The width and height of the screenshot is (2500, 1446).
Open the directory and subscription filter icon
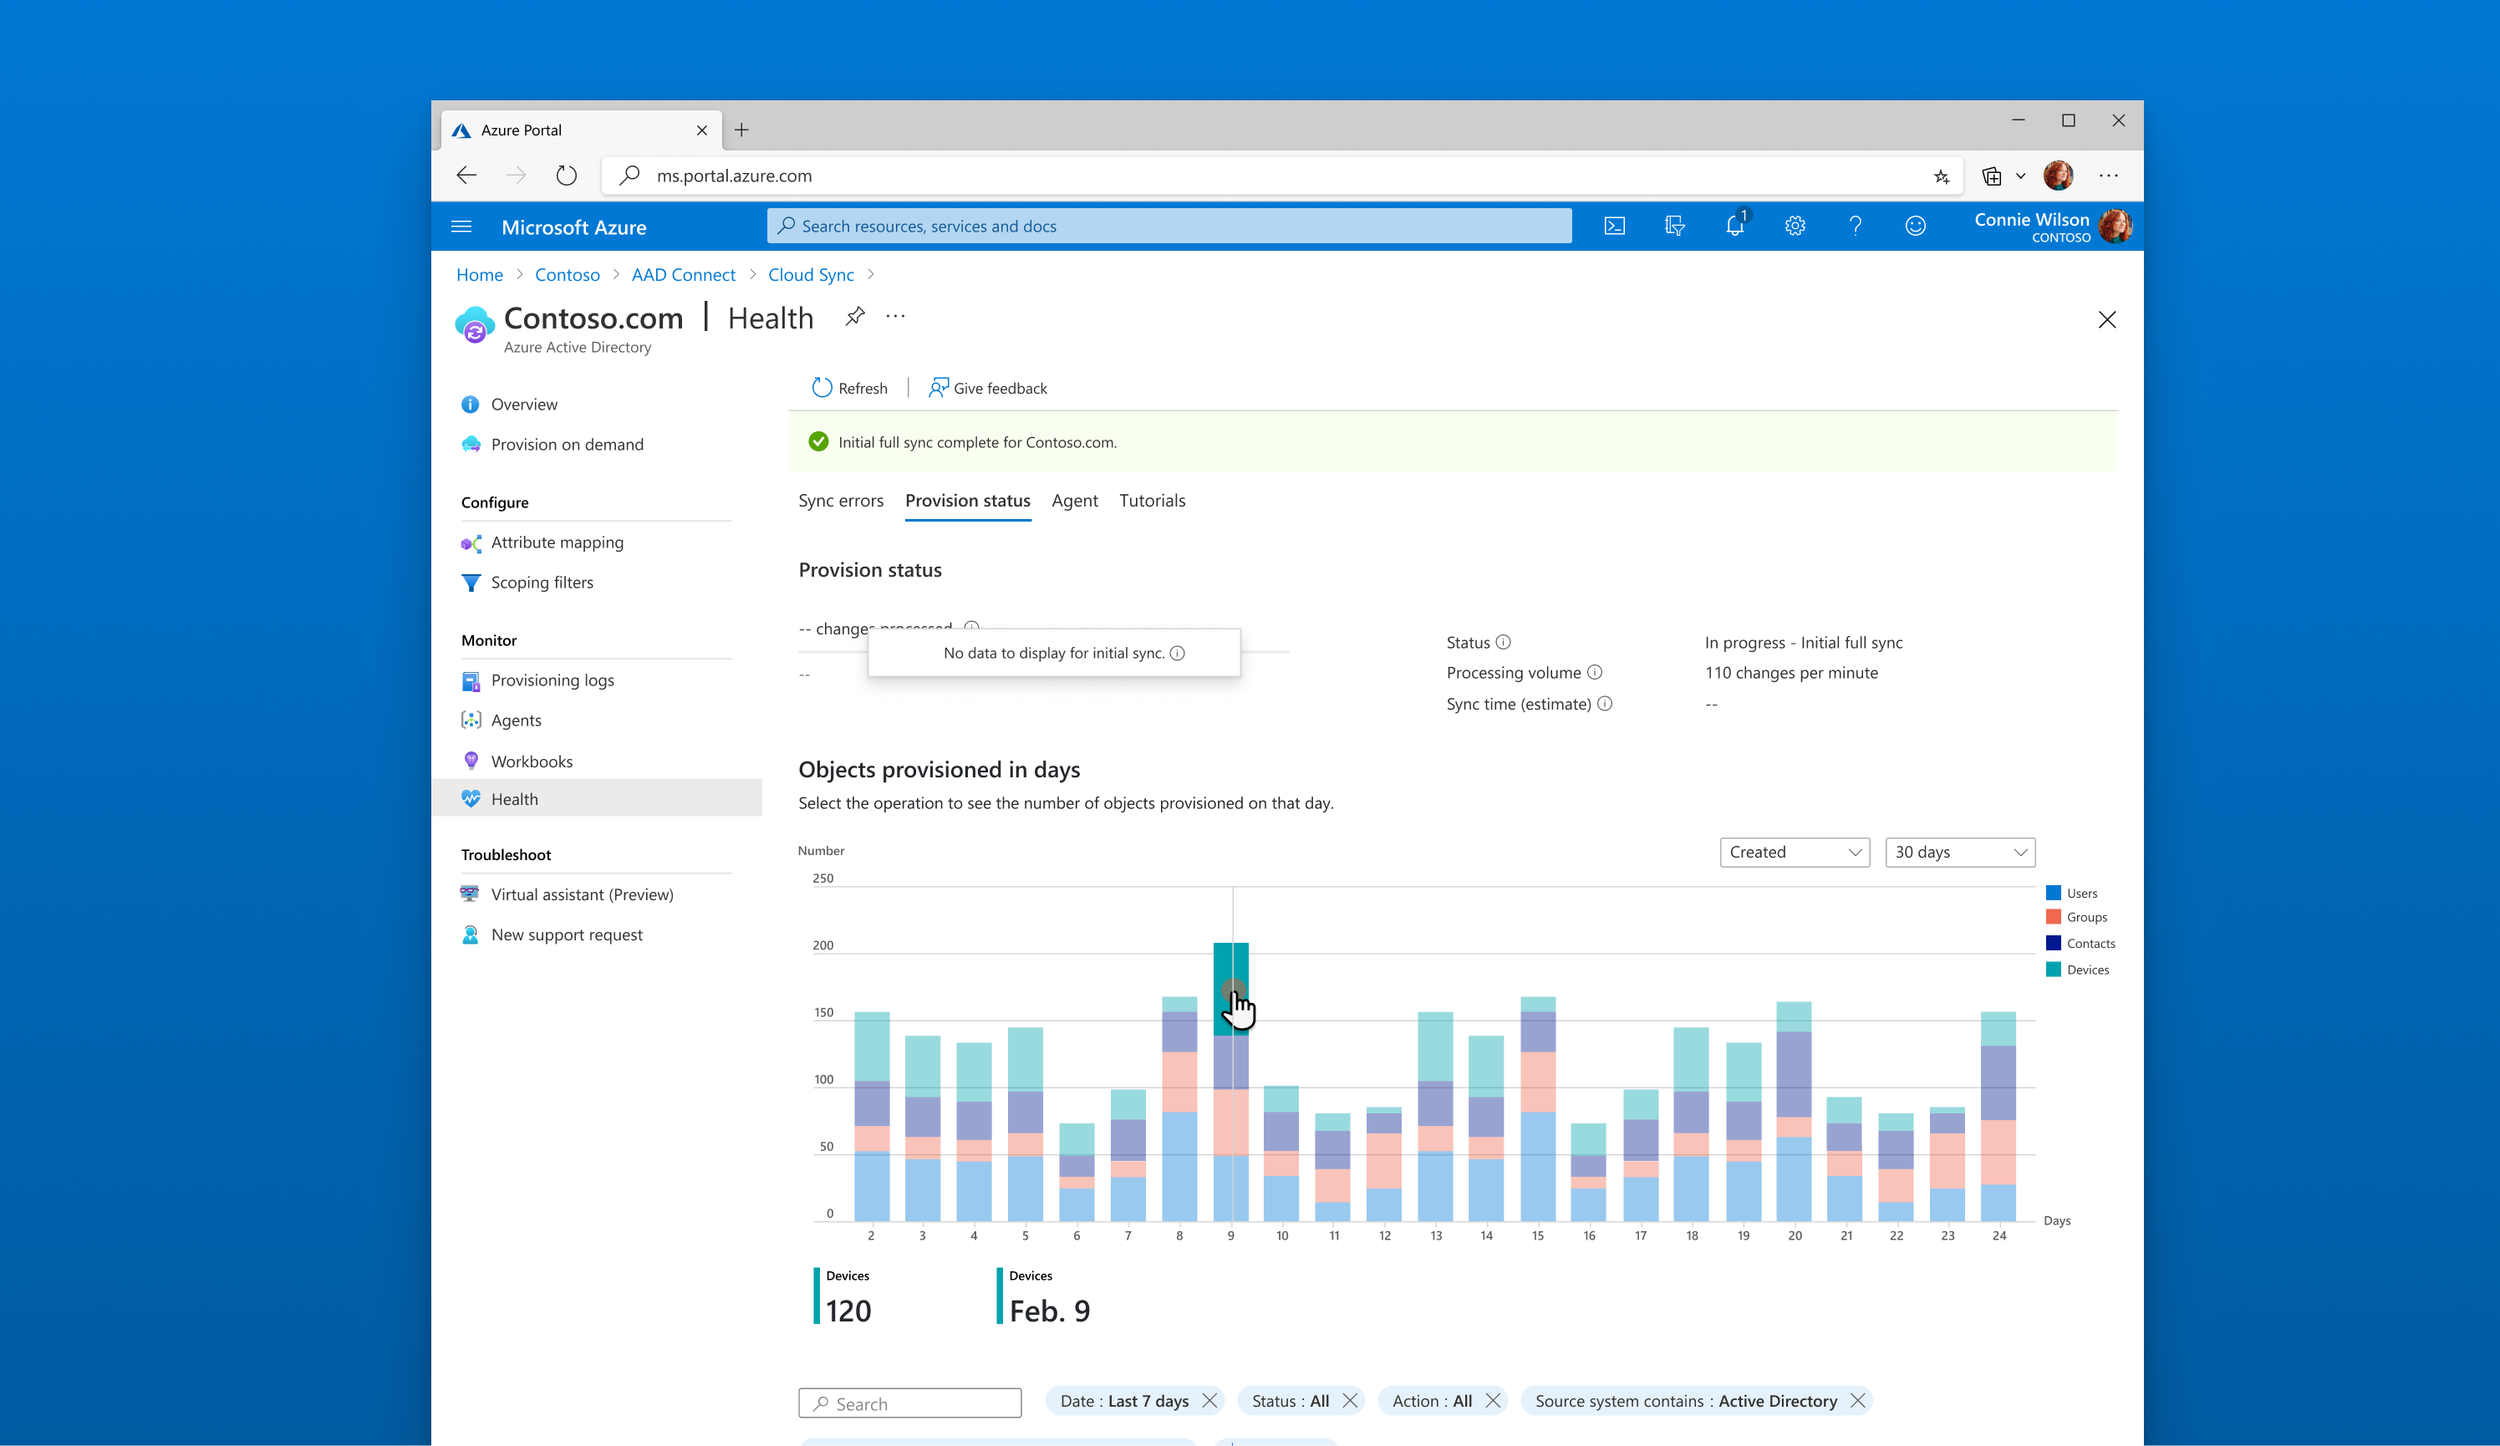click(x=1675, y=226)
